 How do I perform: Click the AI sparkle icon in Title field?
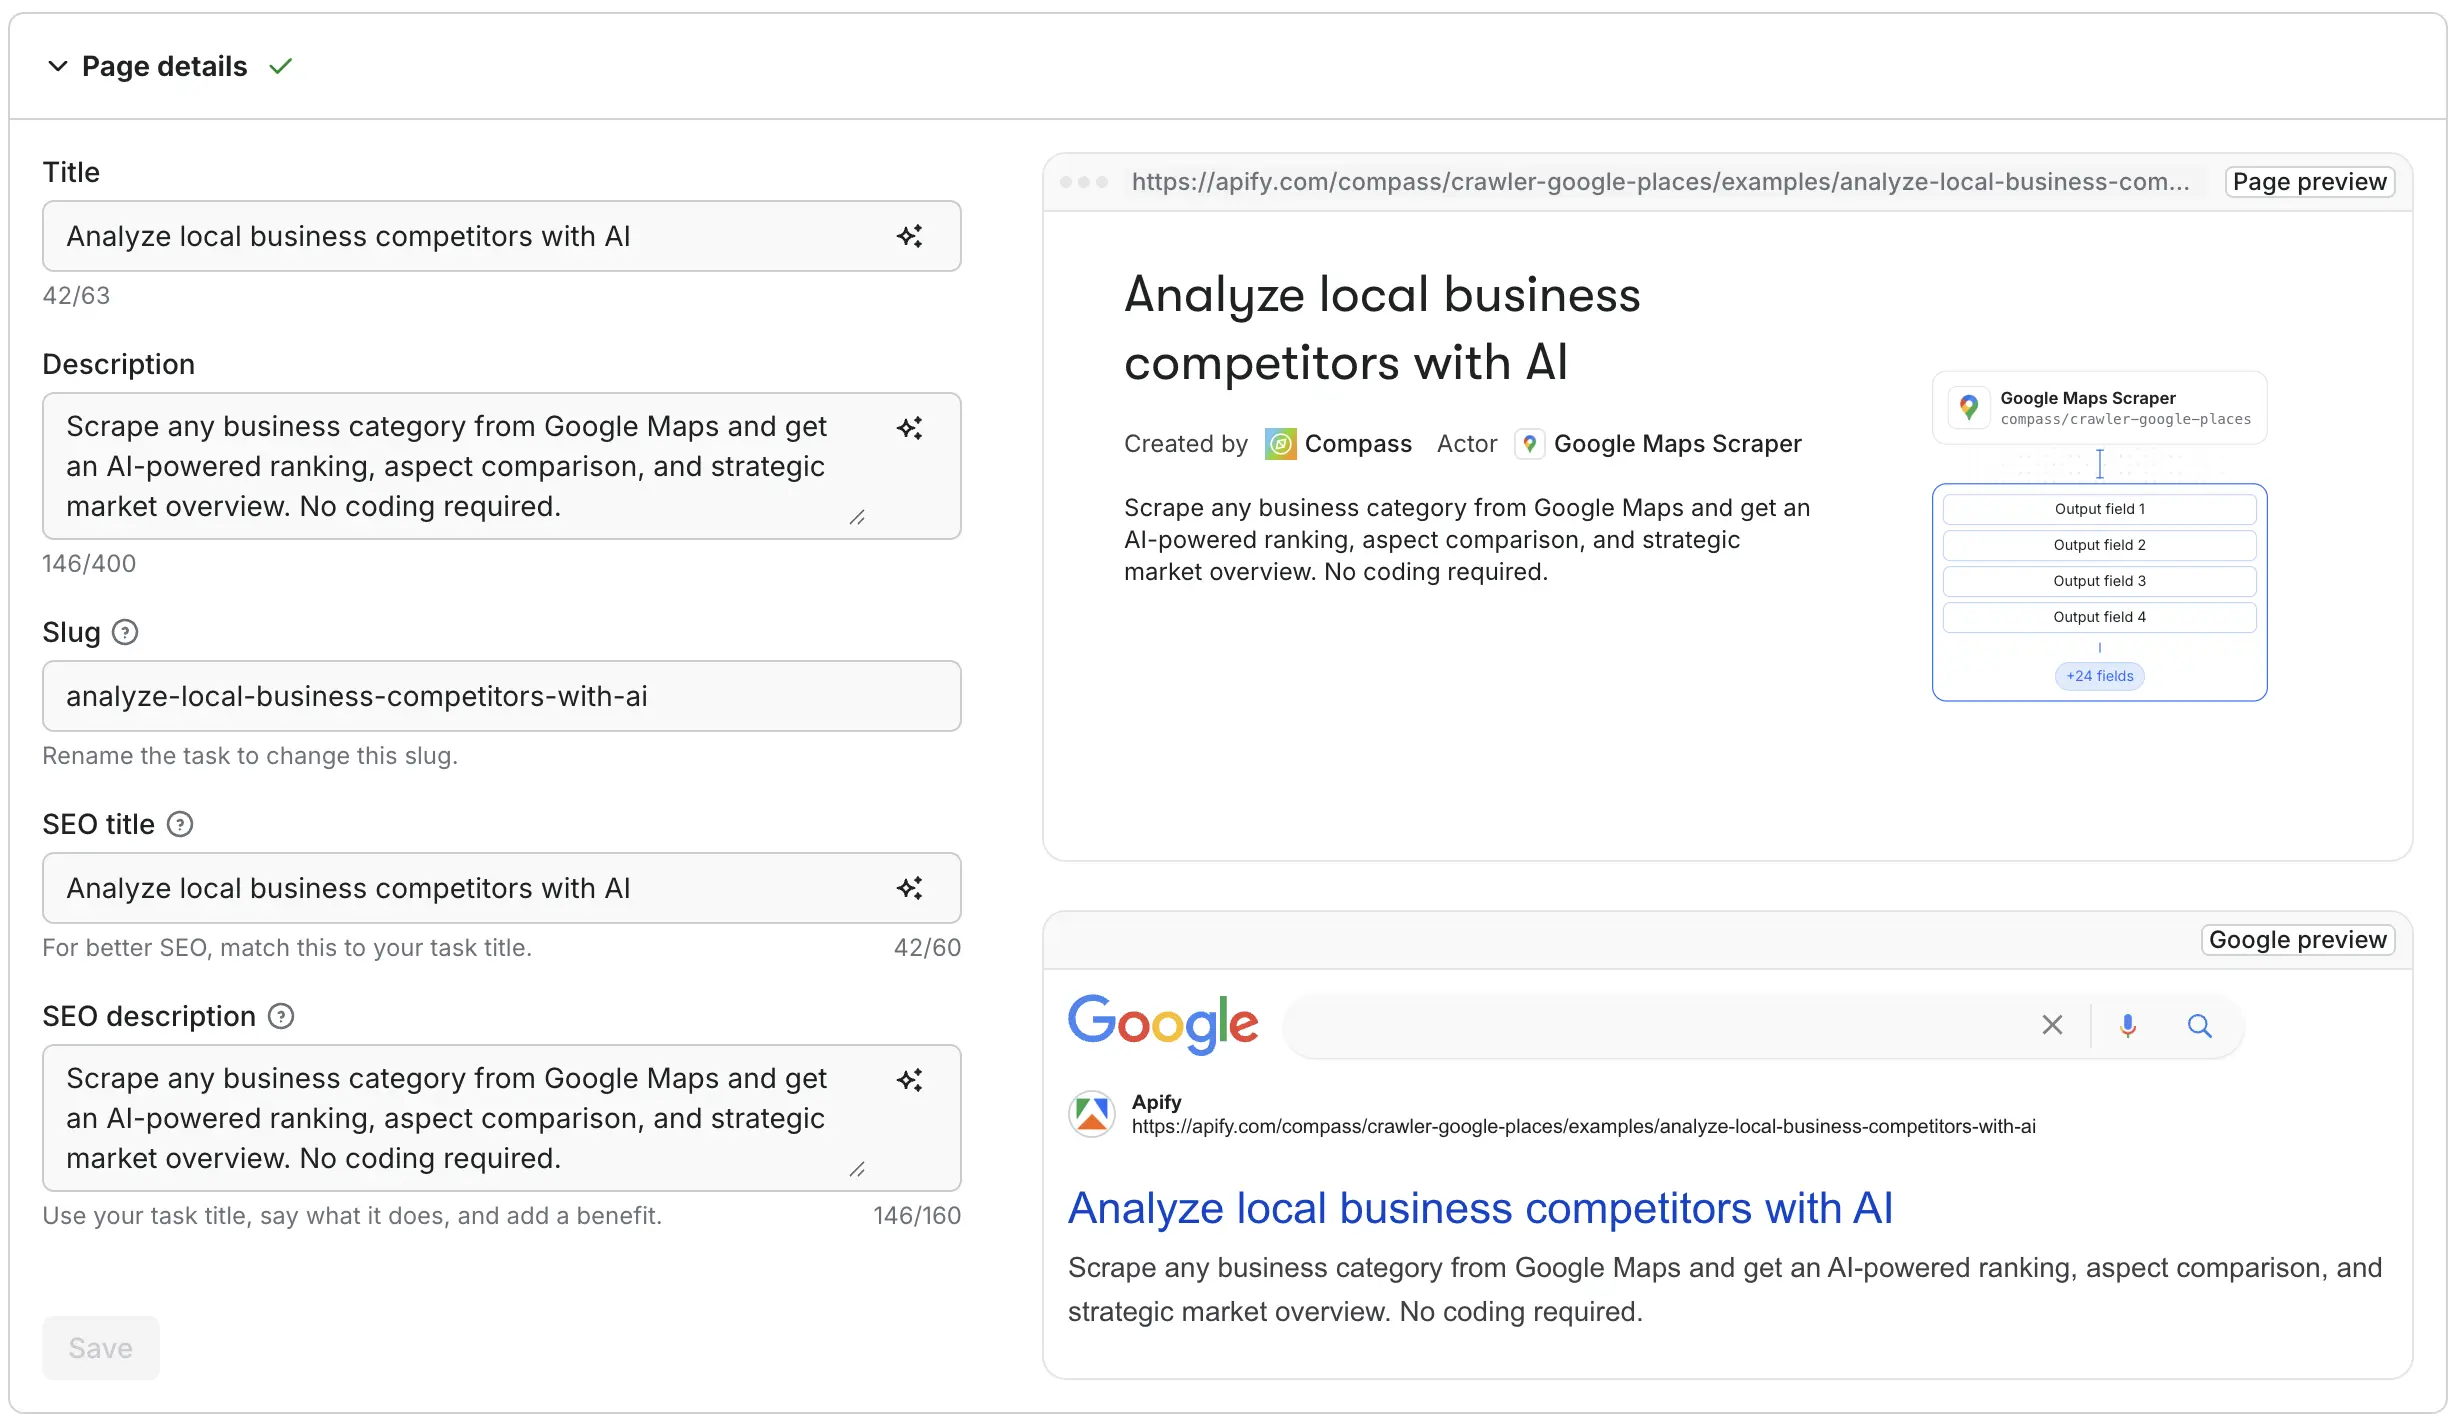click(x=909, y=236)
